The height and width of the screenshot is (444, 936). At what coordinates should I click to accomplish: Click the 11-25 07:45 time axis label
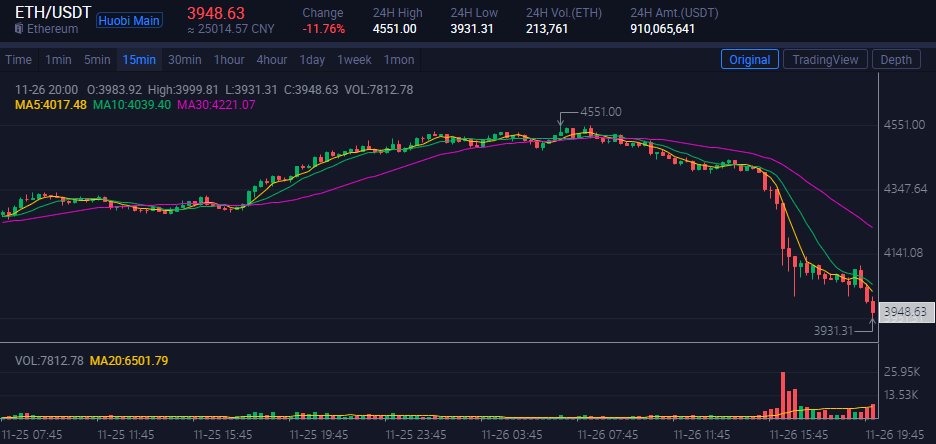tap(30, 433)
